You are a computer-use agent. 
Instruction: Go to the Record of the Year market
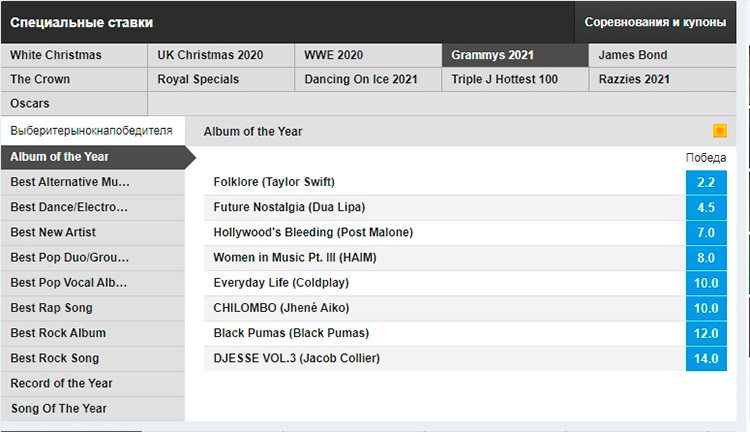[92, 383]
